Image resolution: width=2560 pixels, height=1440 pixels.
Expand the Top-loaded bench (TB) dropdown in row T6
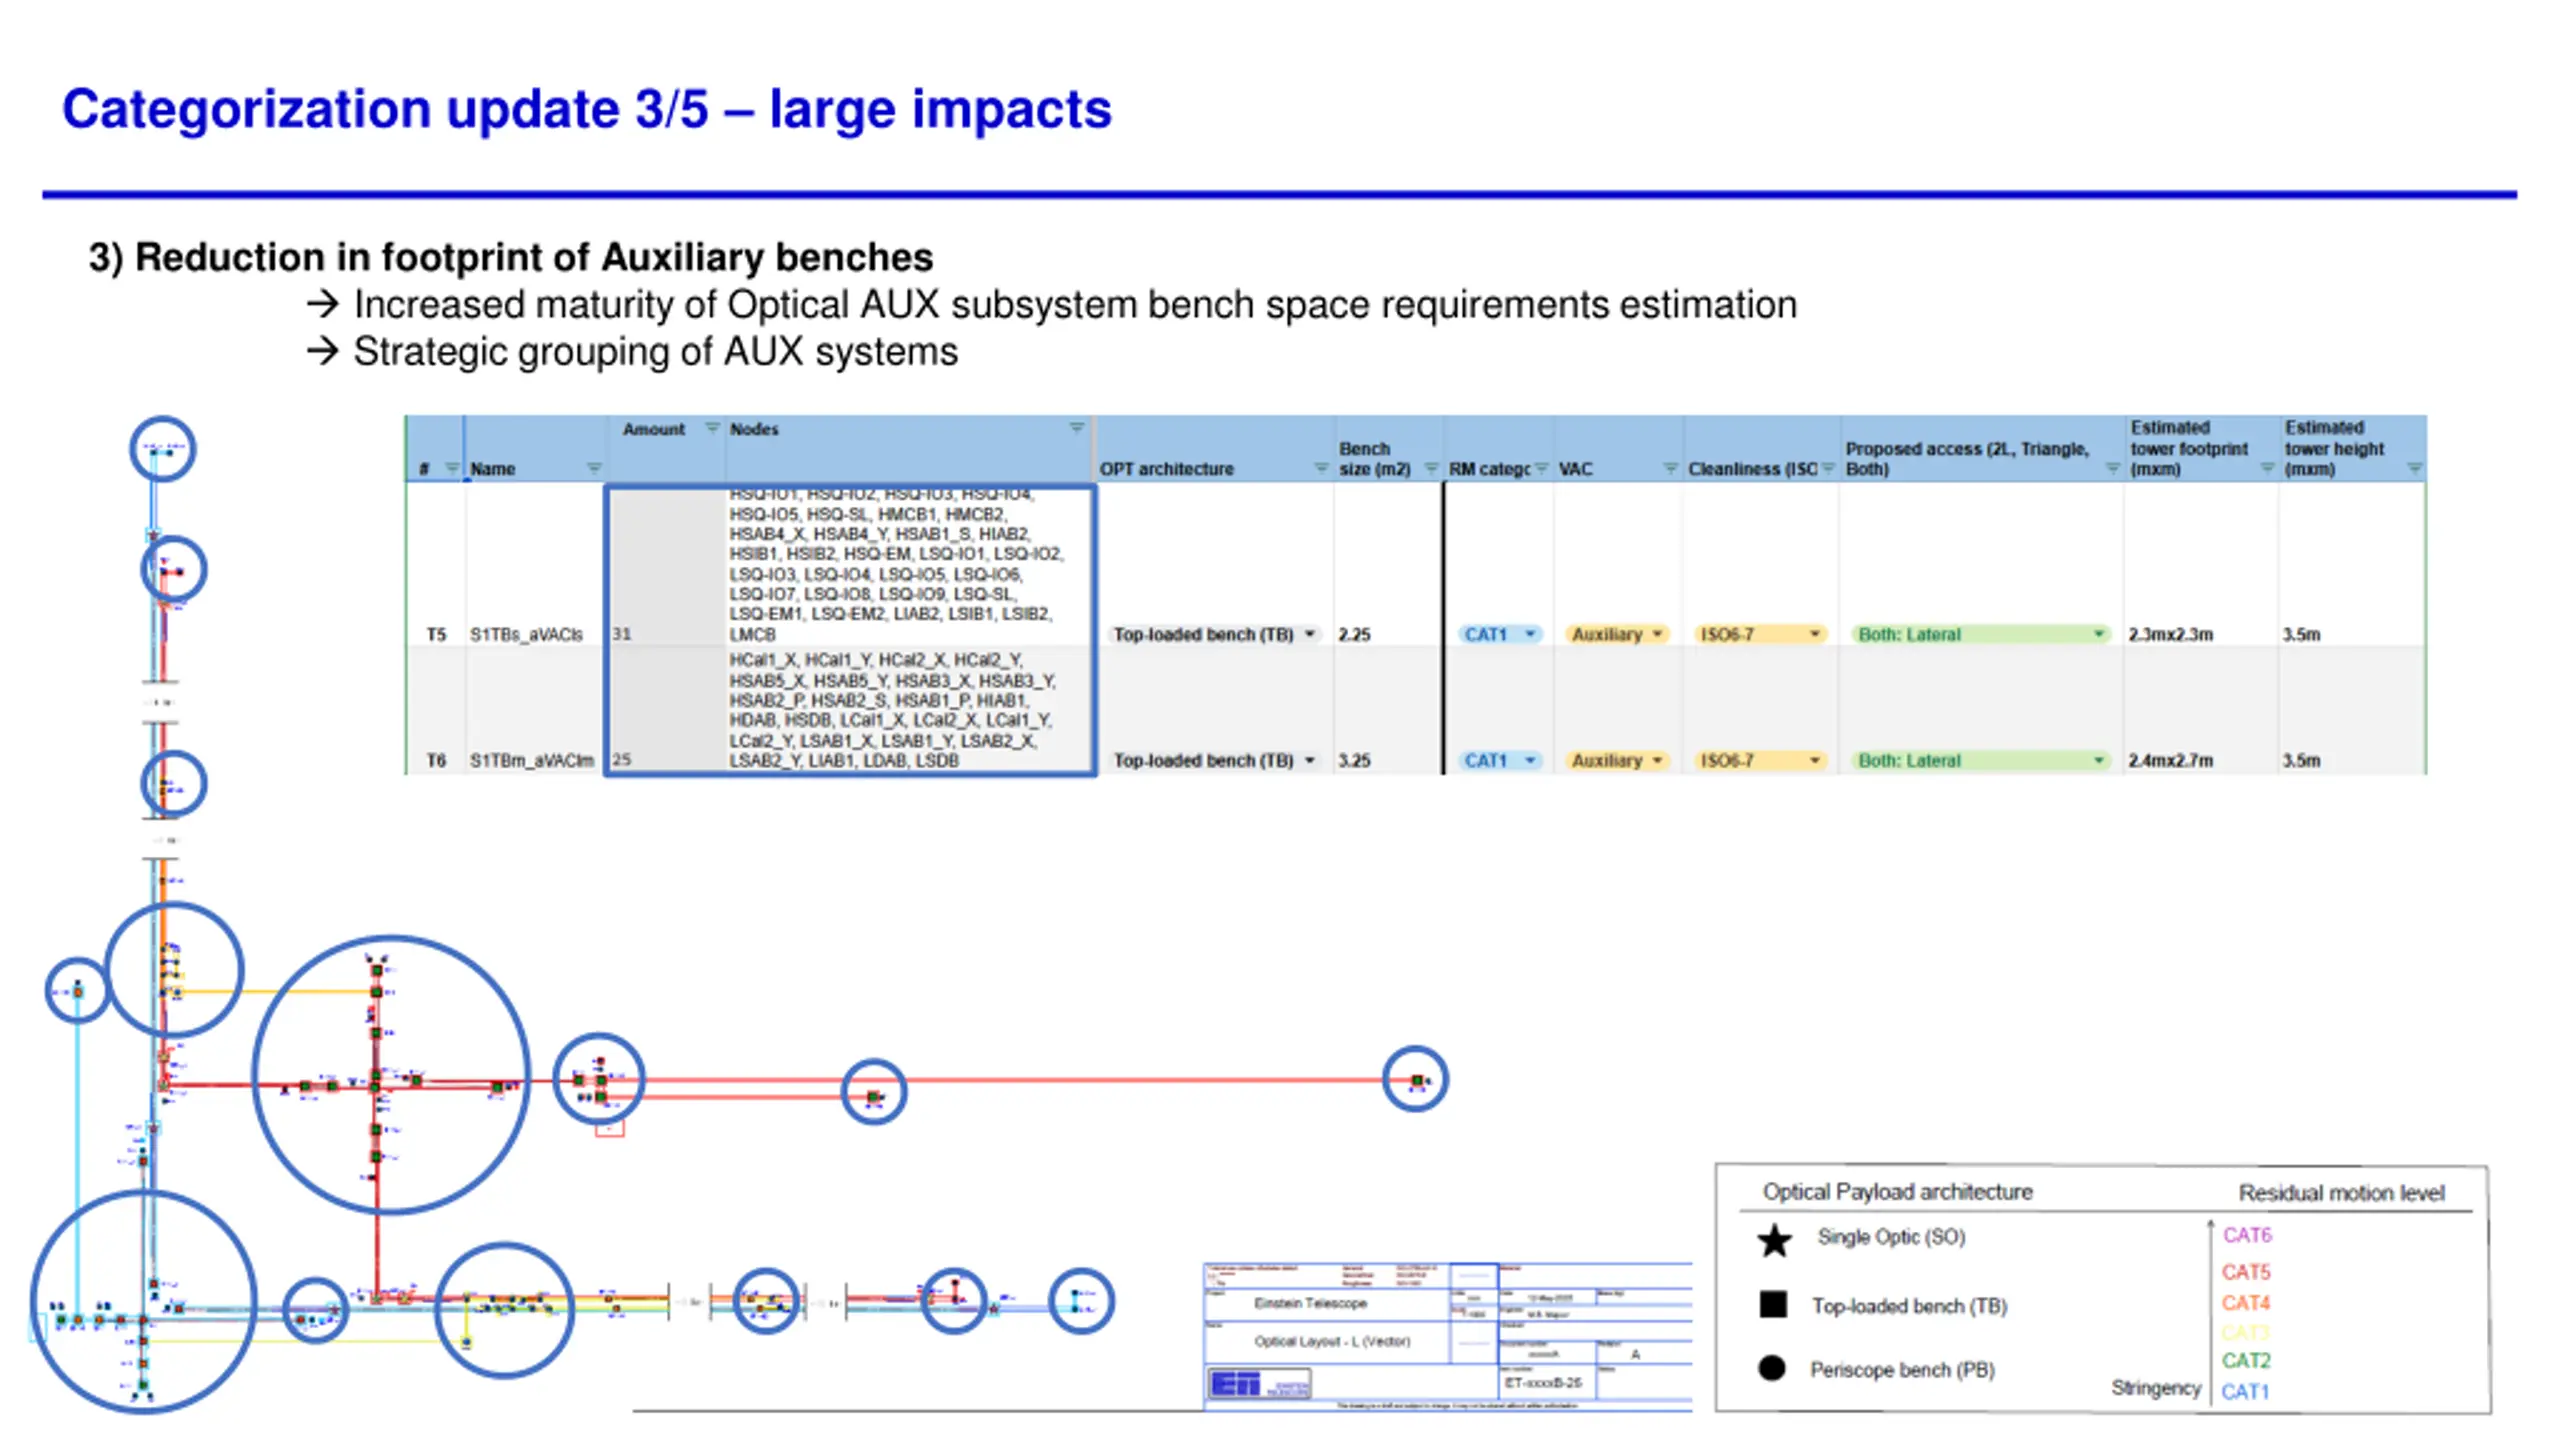coord(1310,760)
